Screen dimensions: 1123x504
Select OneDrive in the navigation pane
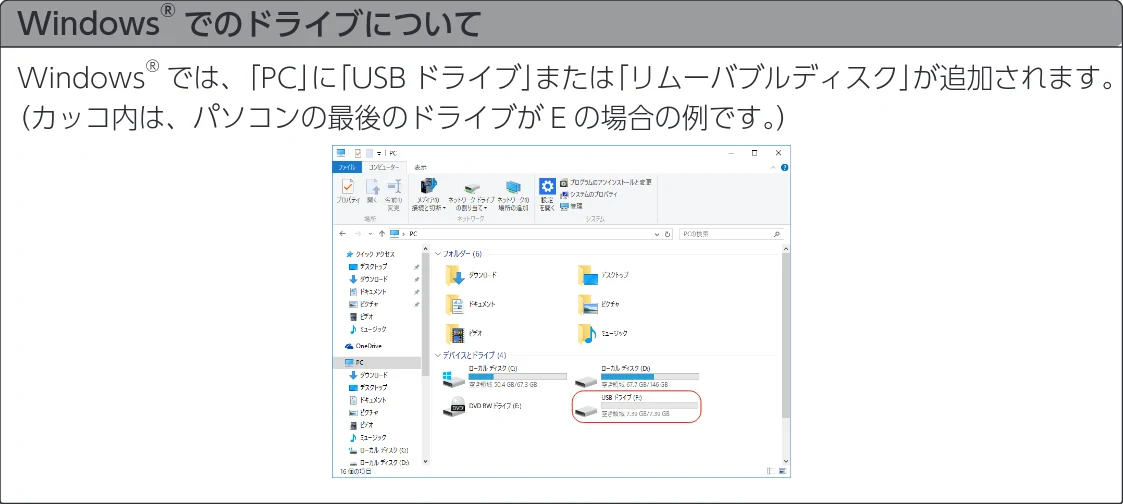364,346
